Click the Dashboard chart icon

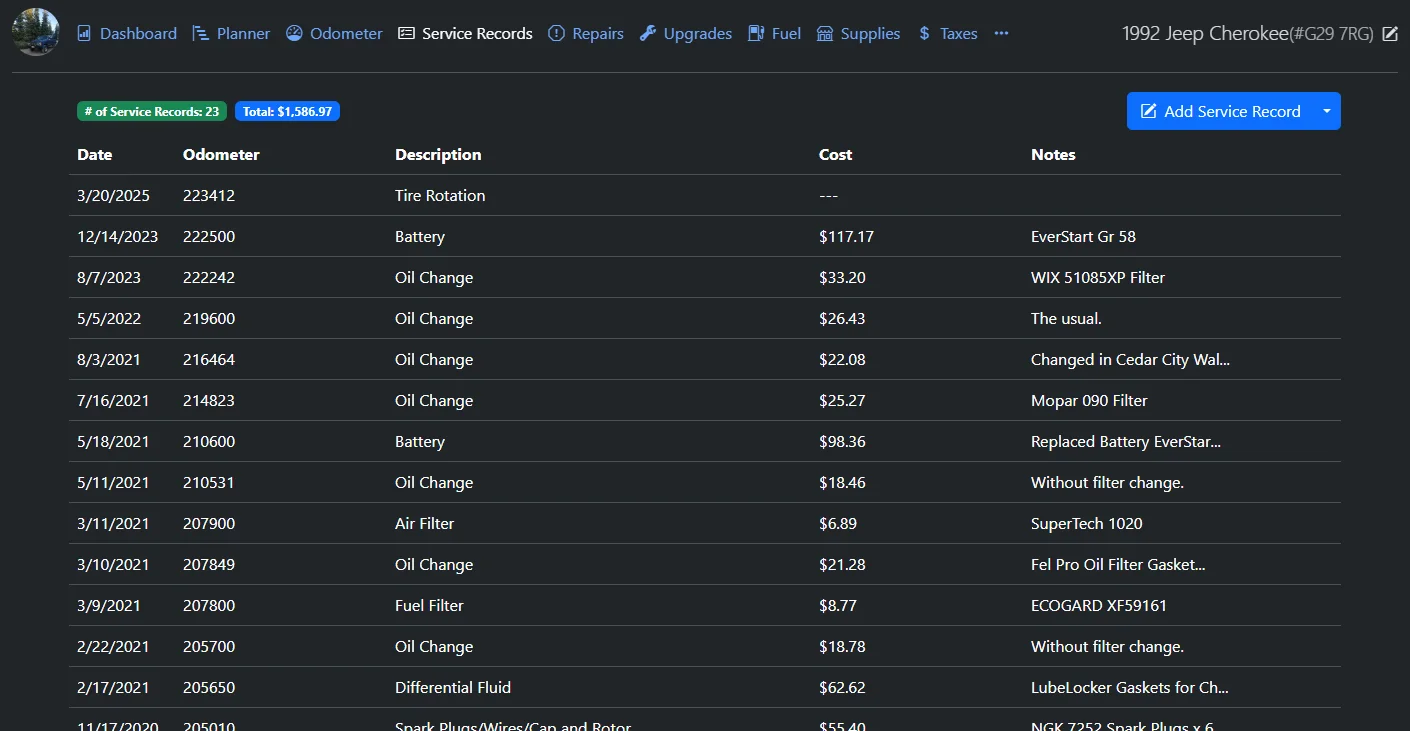(x=85, y=33)
